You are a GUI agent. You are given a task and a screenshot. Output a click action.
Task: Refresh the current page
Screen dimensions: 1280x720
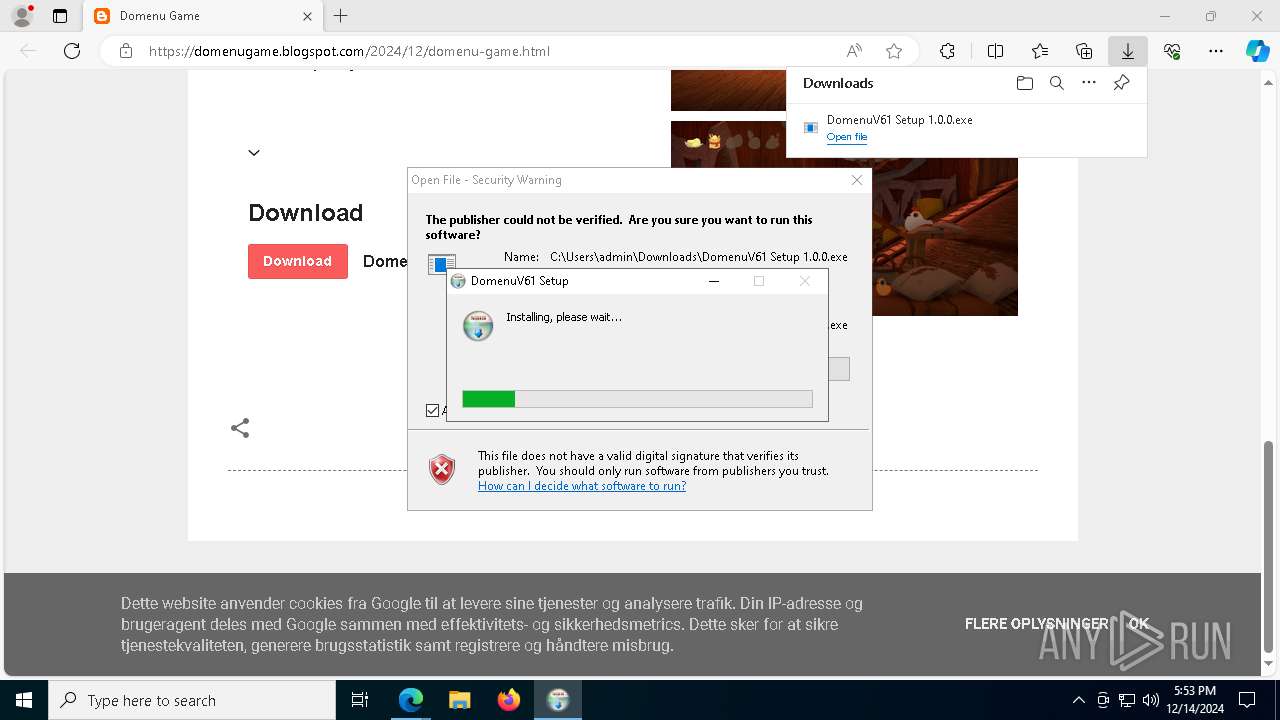(x=72, y=51)
